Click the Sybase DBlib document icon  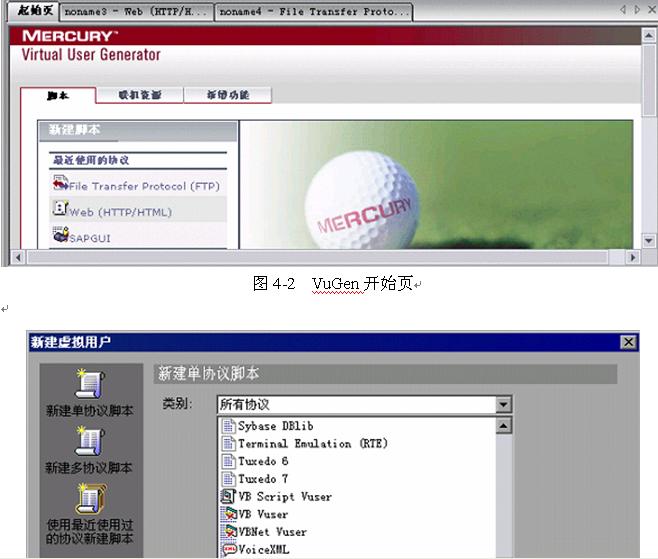click(x=228, y=426)
